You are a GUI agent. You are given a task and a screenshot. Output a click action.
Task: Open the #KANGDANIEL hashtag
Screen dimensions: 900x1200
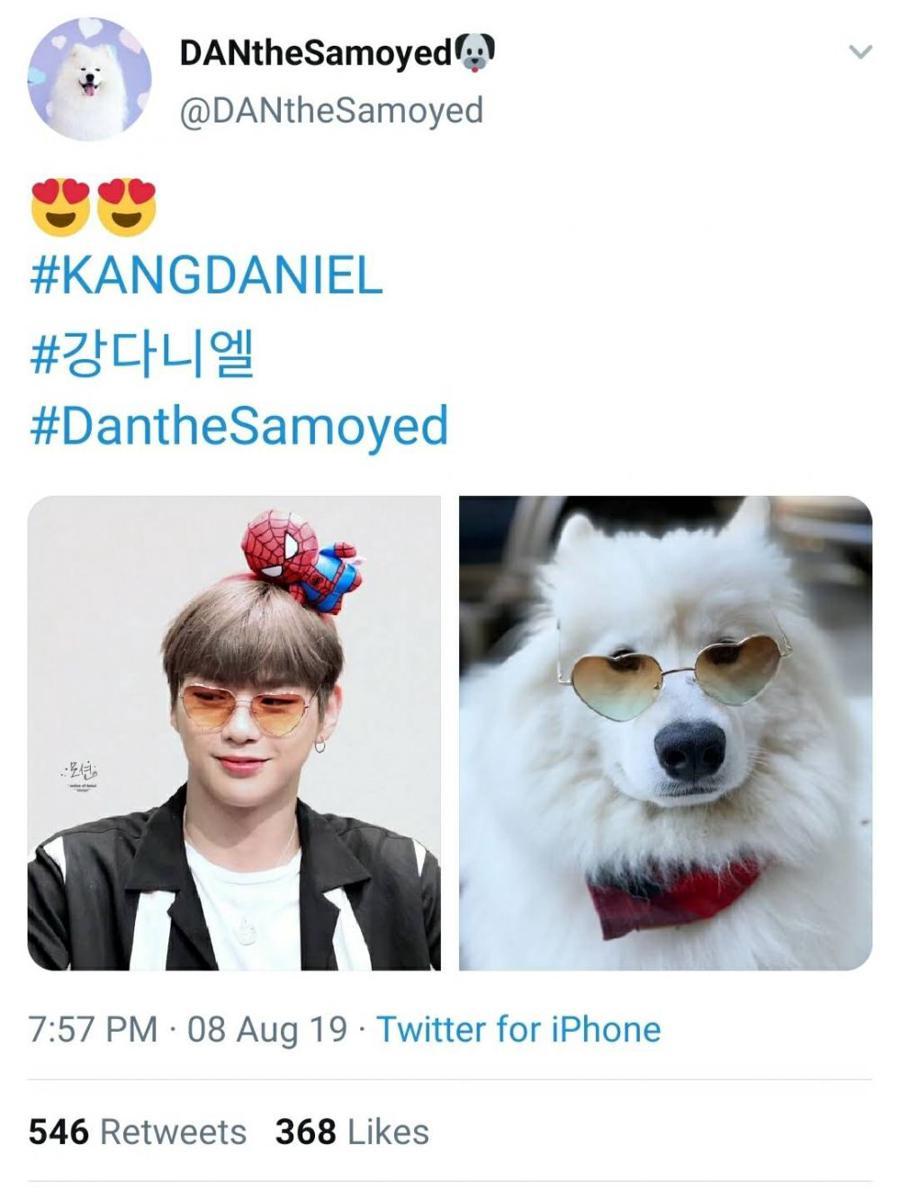click(206, 277)
